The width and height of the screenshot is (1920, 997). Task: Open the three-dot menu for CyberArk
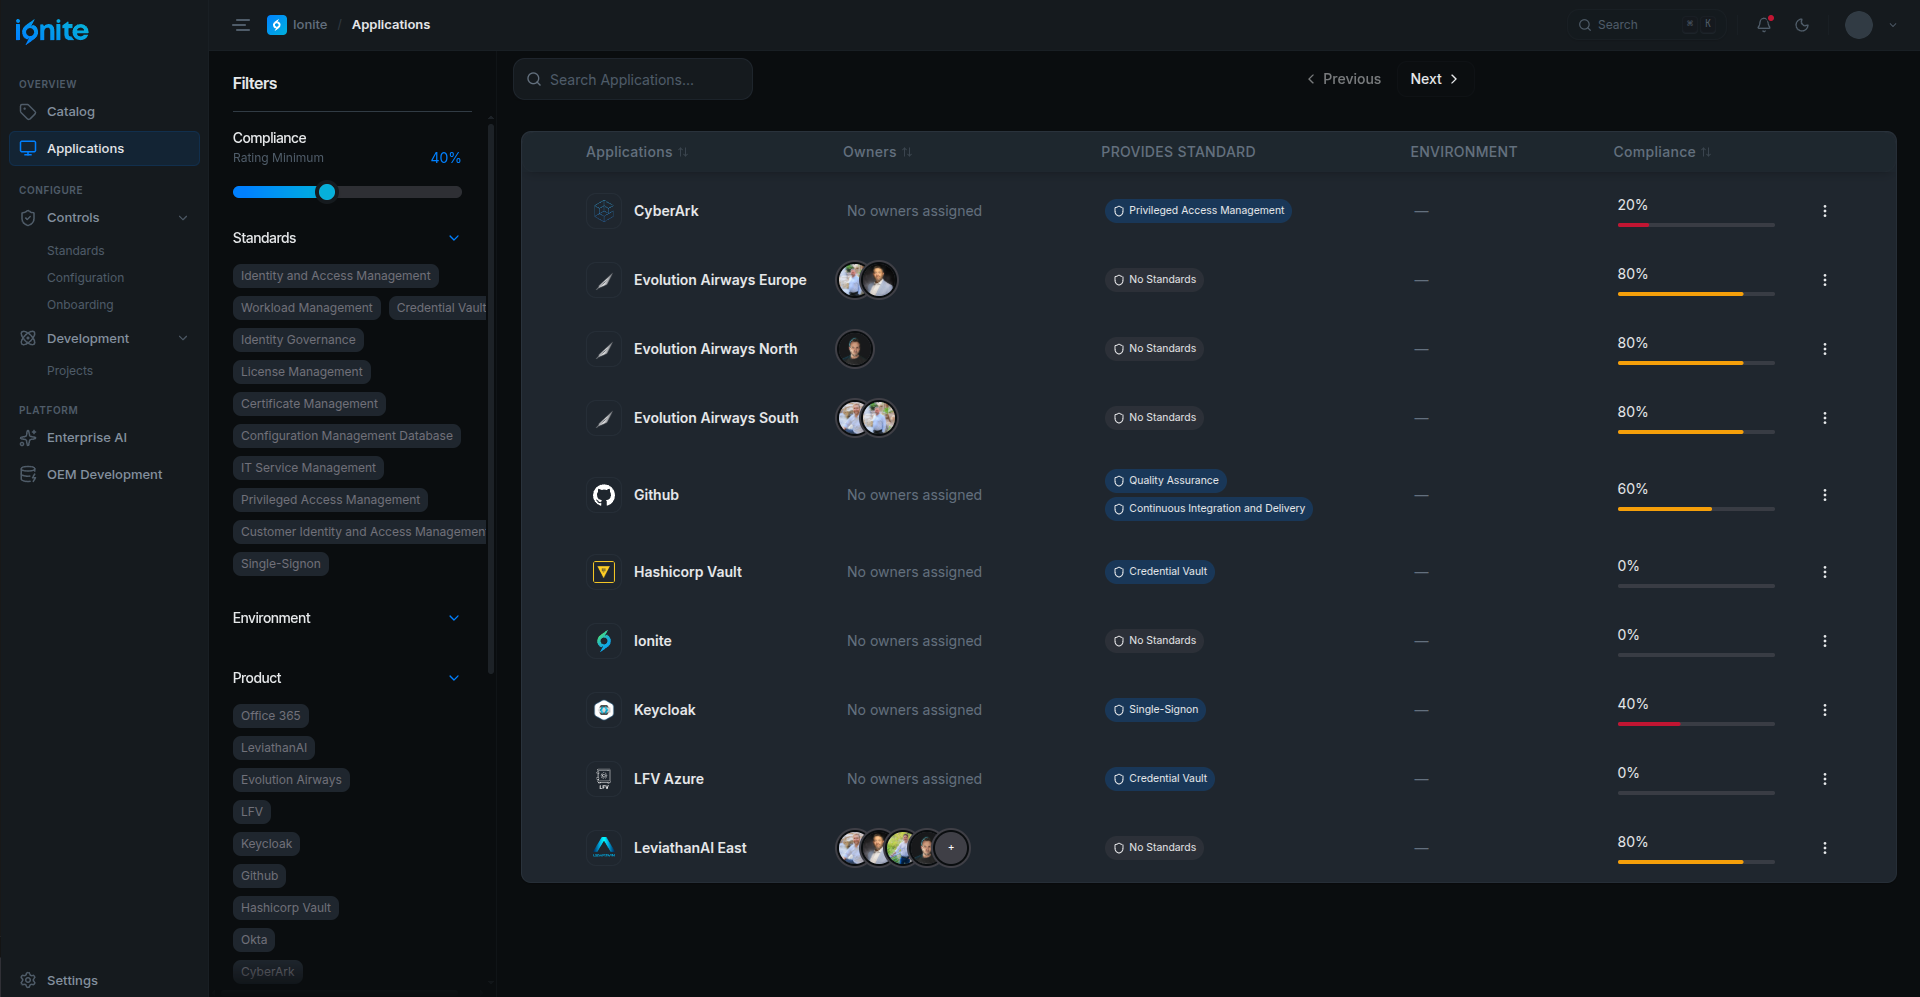(x=1824, y=211)
